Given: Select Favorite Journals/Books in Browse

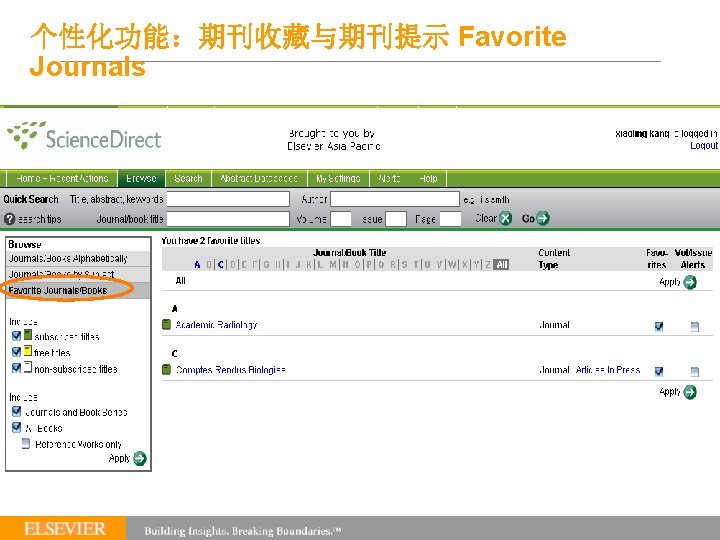Looking at the screenshot, I should pos(58,290).
